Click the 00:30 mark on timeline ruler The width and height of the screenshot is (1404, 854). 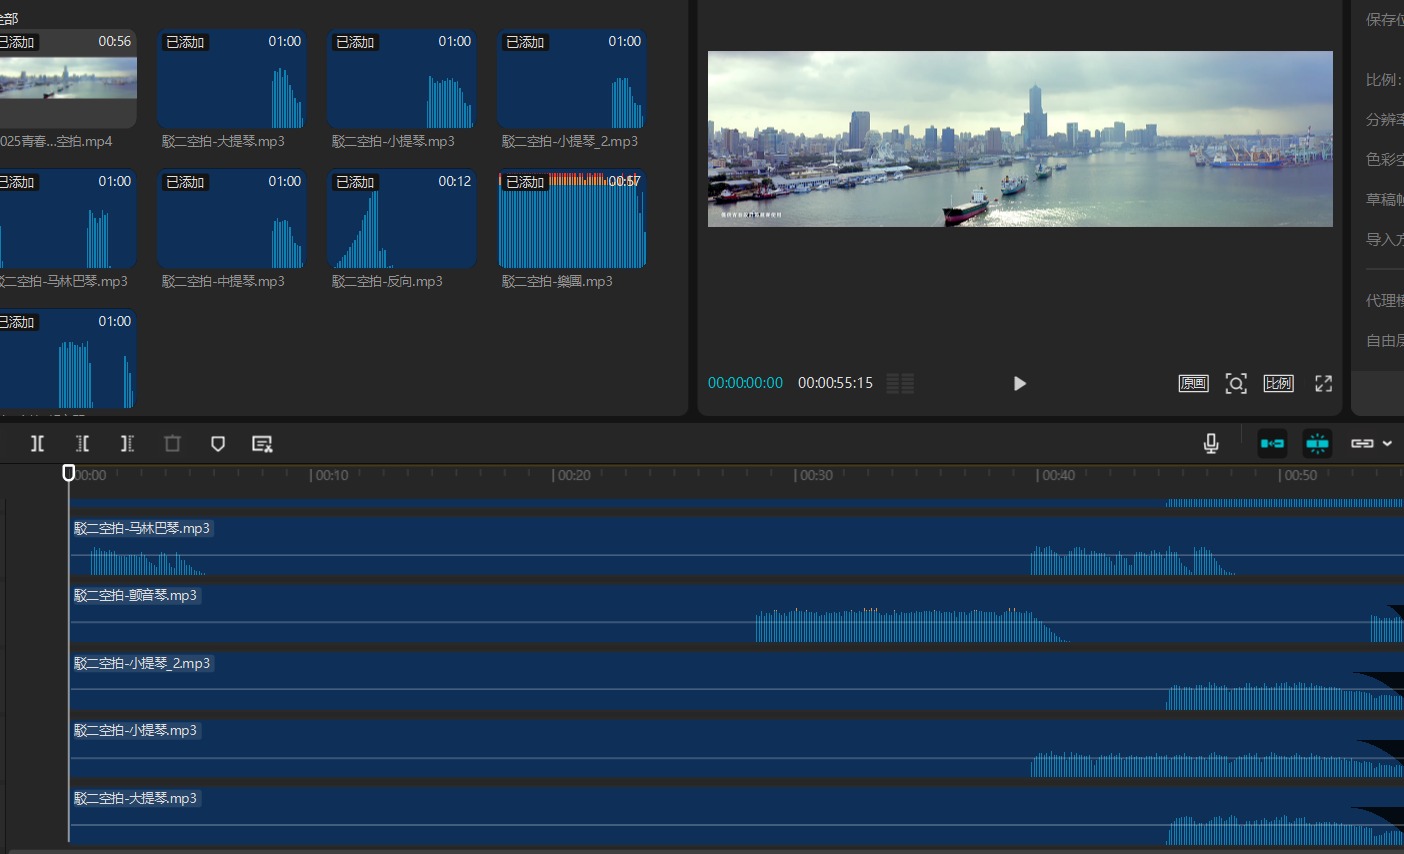[x=815, y=475]
